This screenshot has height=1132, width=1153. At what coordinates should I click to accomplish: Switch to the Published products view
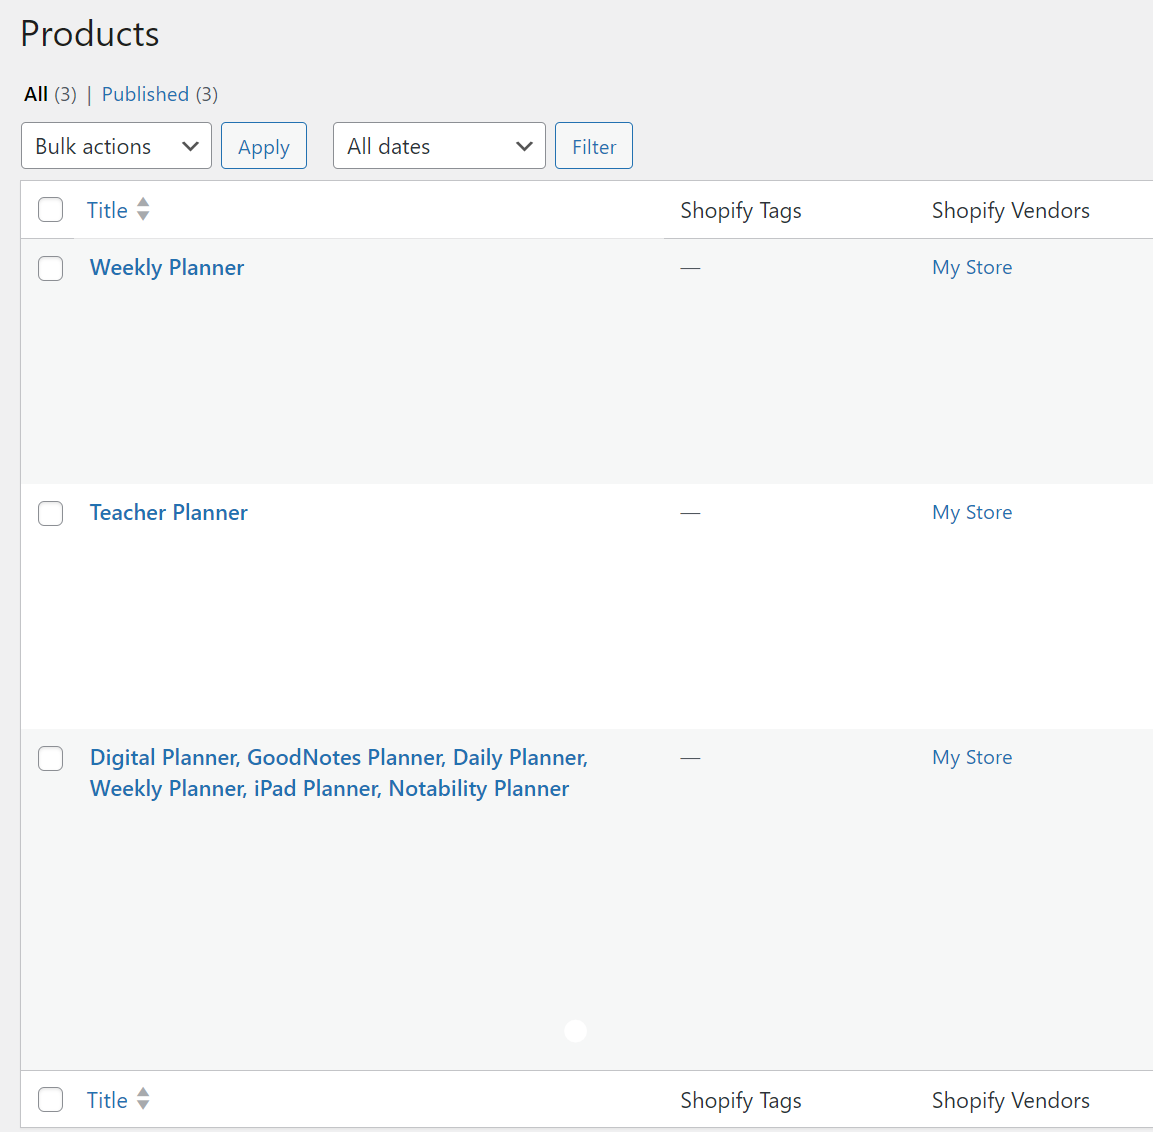click(145, 94)
